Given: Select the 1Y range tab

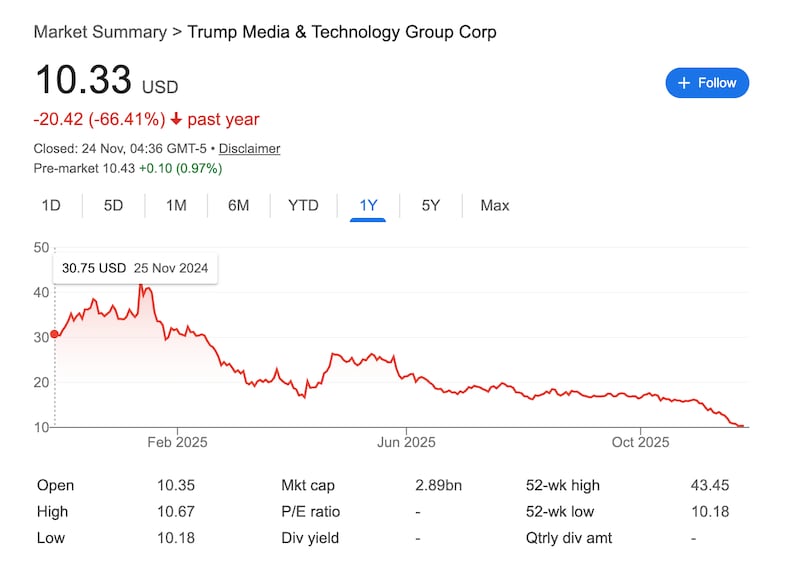Looking at the screenshot, I should (368, 206).
